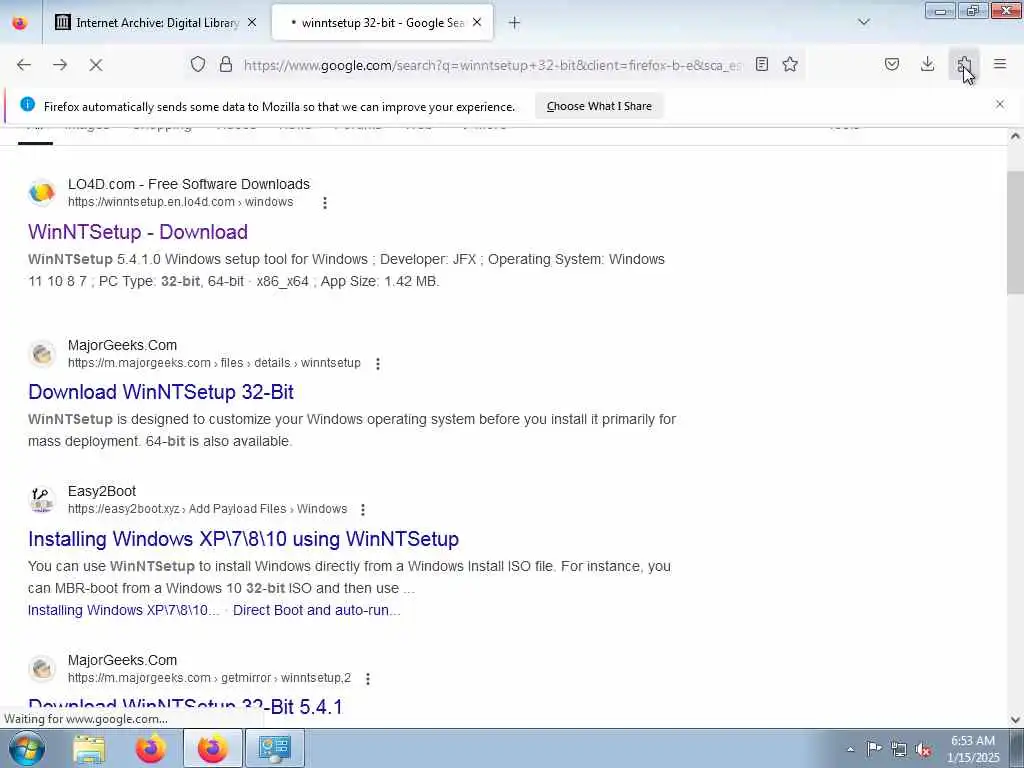
Task: Click the active Firefox taskbar window button
Action: (213, 748)
